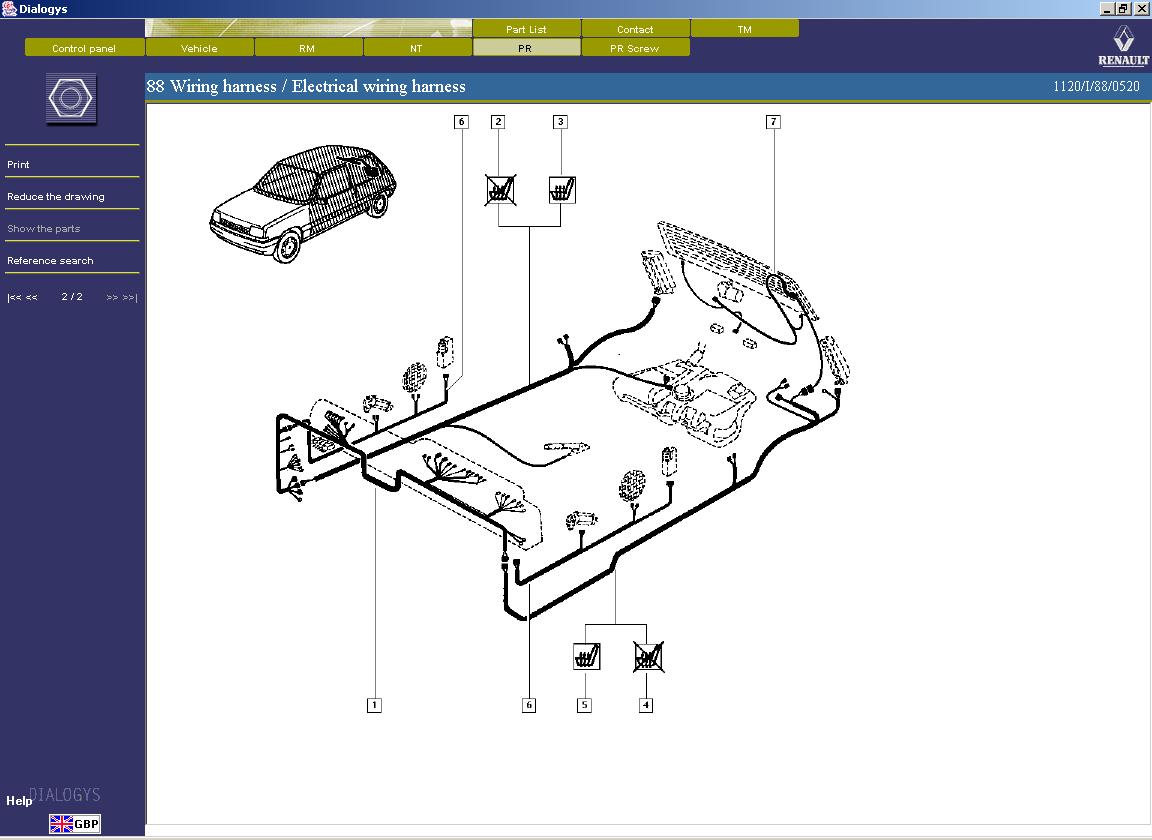
Task: Click the Renault logo
Action: tap(1123, 46)
